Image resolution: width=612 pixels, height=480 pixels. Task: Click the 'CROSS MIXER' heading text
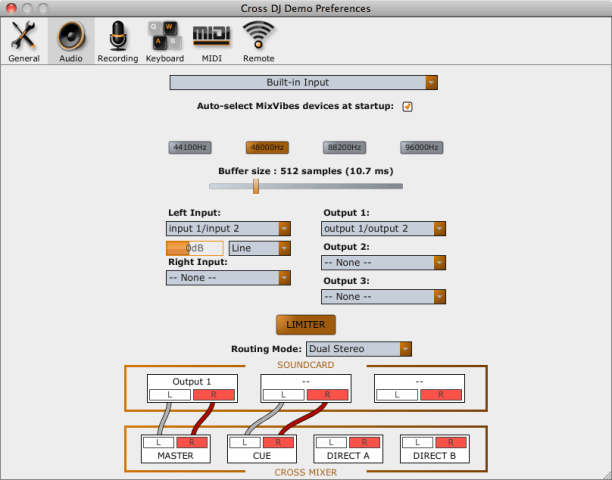pos(306,473)
